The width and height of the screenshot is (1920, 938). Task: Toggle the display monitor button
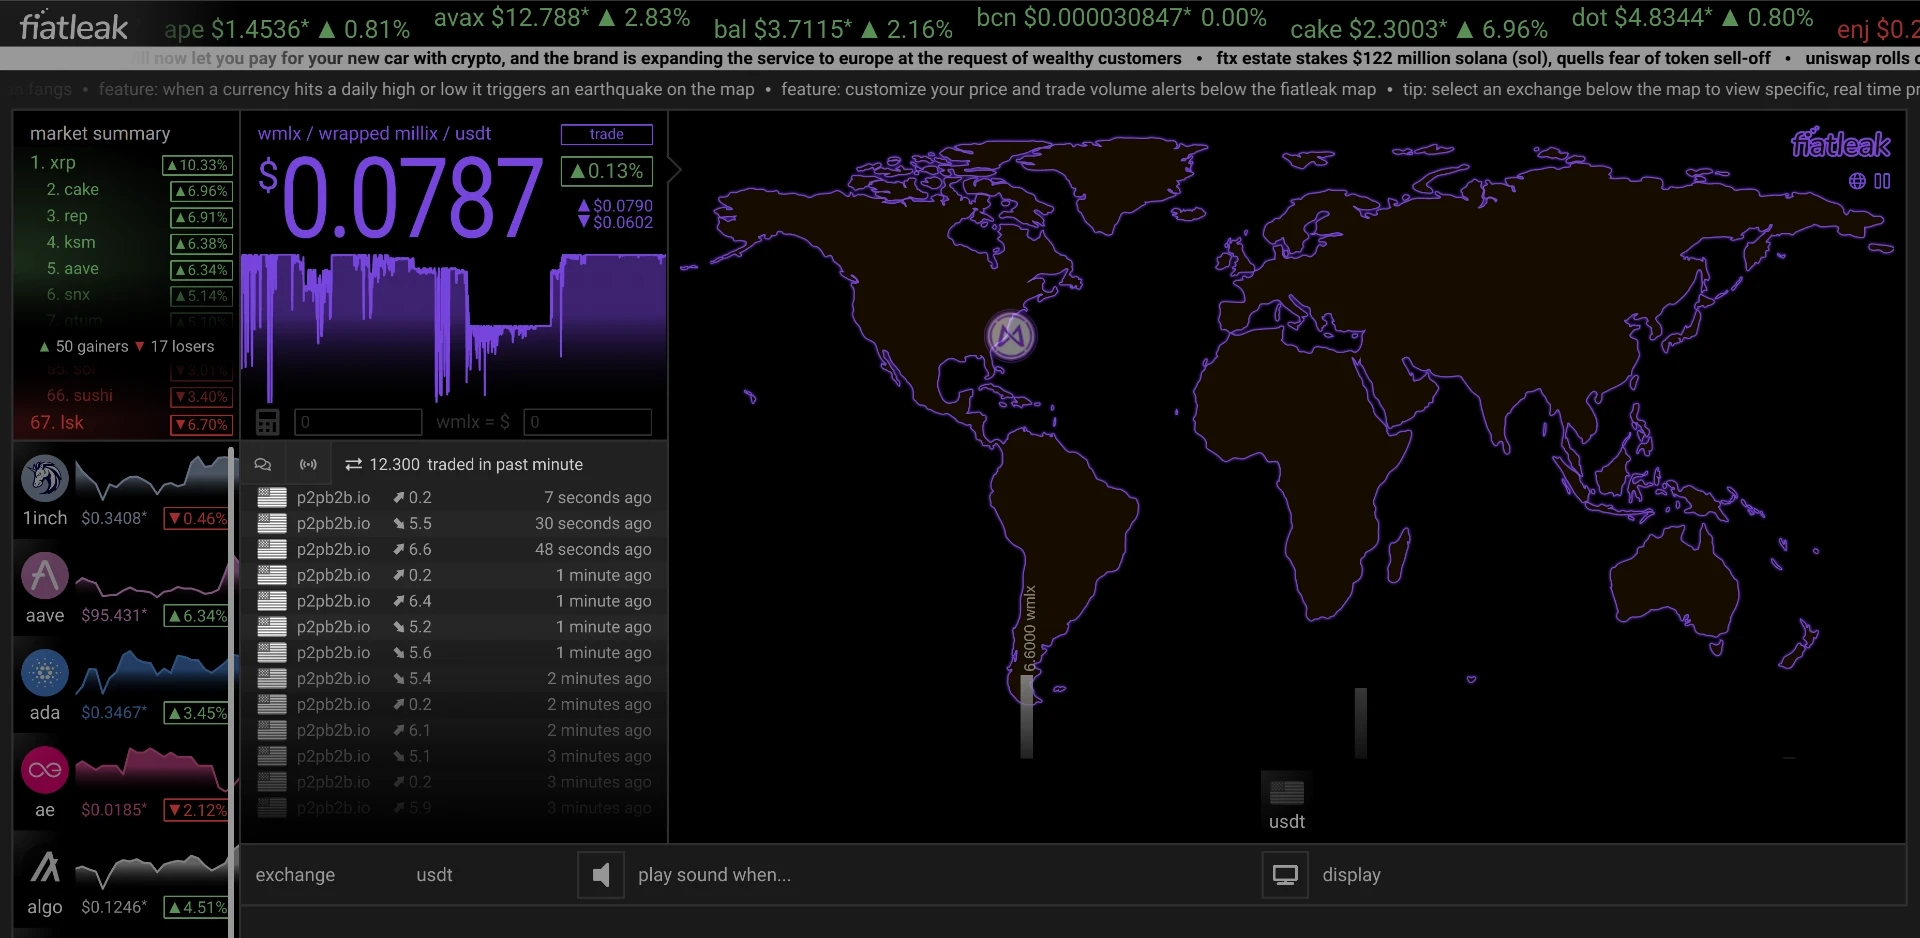coord(1285,875)
